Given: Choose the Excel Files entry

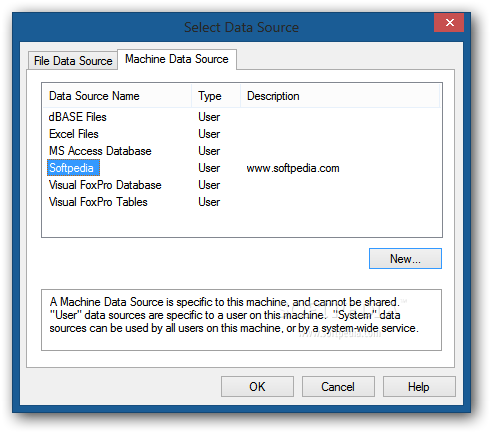Looking at the screenshot, I should click(x=74, y=134).
